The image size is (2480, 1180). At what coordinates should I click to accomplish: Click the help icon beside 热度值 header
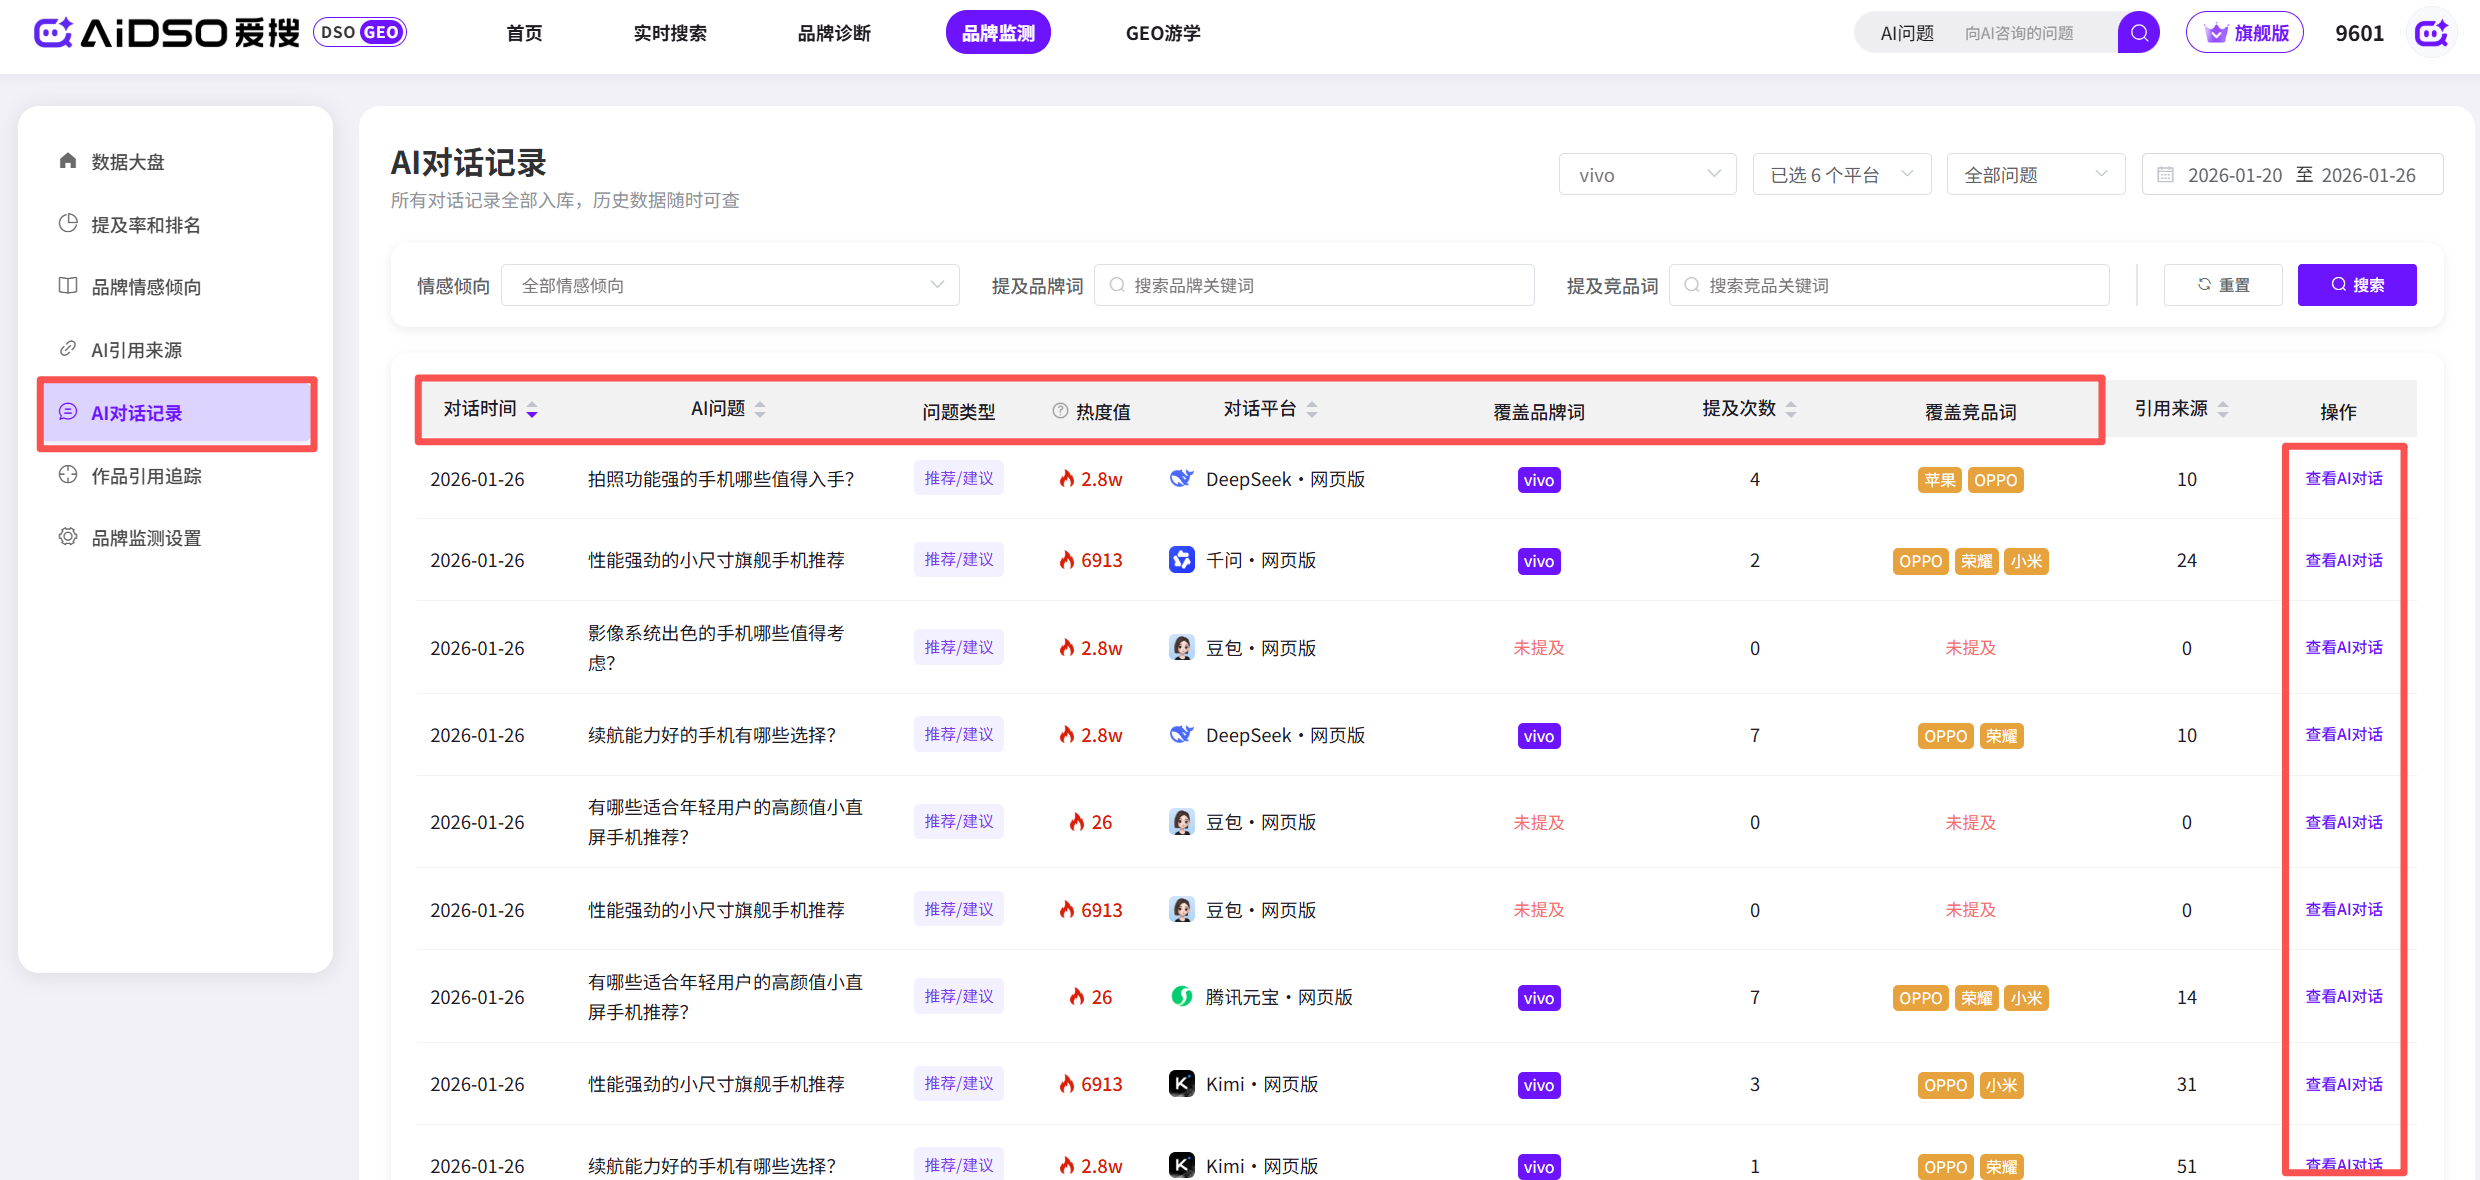[x=1060, y=411]
